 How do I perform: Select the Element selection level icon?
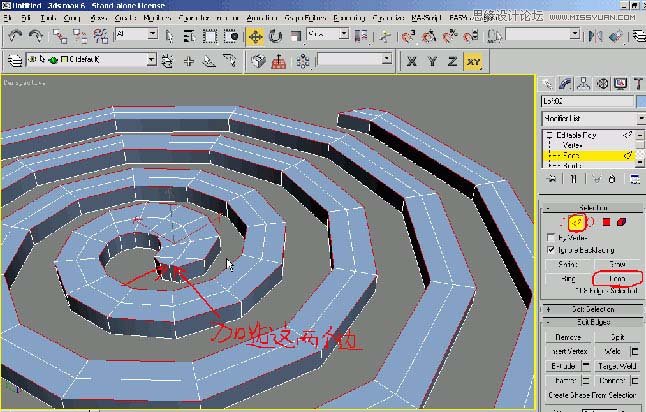pos(622,222)
